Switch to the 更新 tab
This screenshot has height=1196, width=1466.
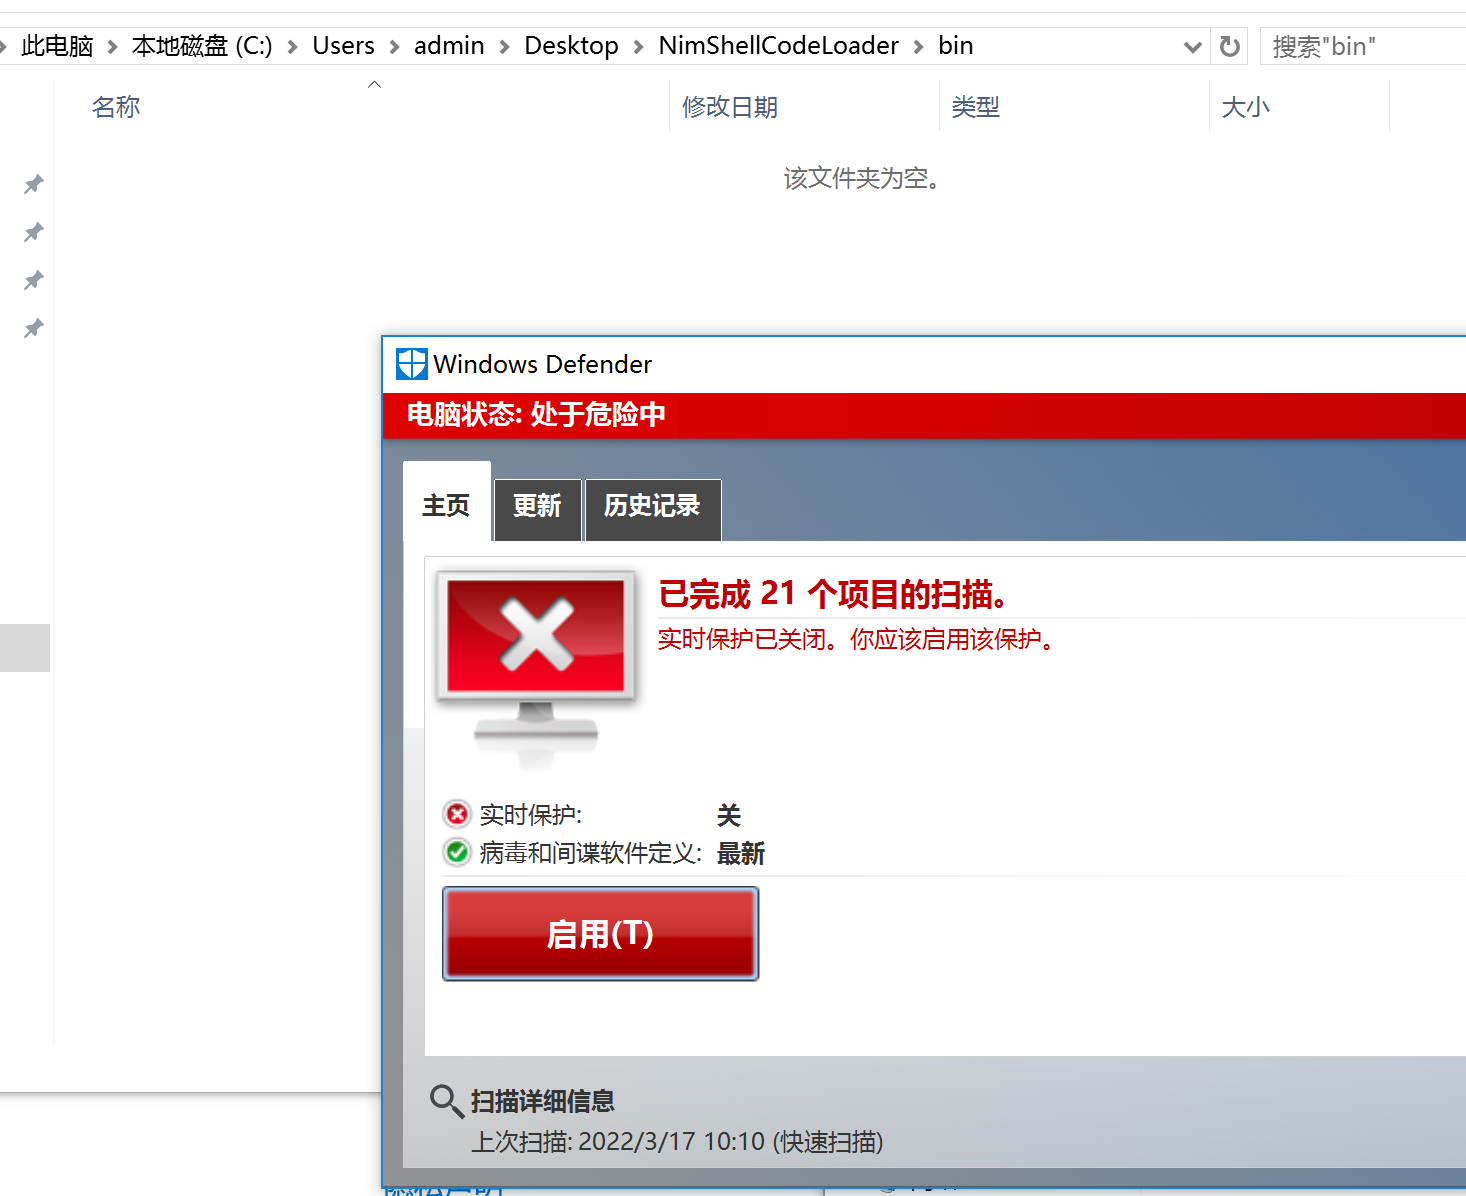(537, 509)
